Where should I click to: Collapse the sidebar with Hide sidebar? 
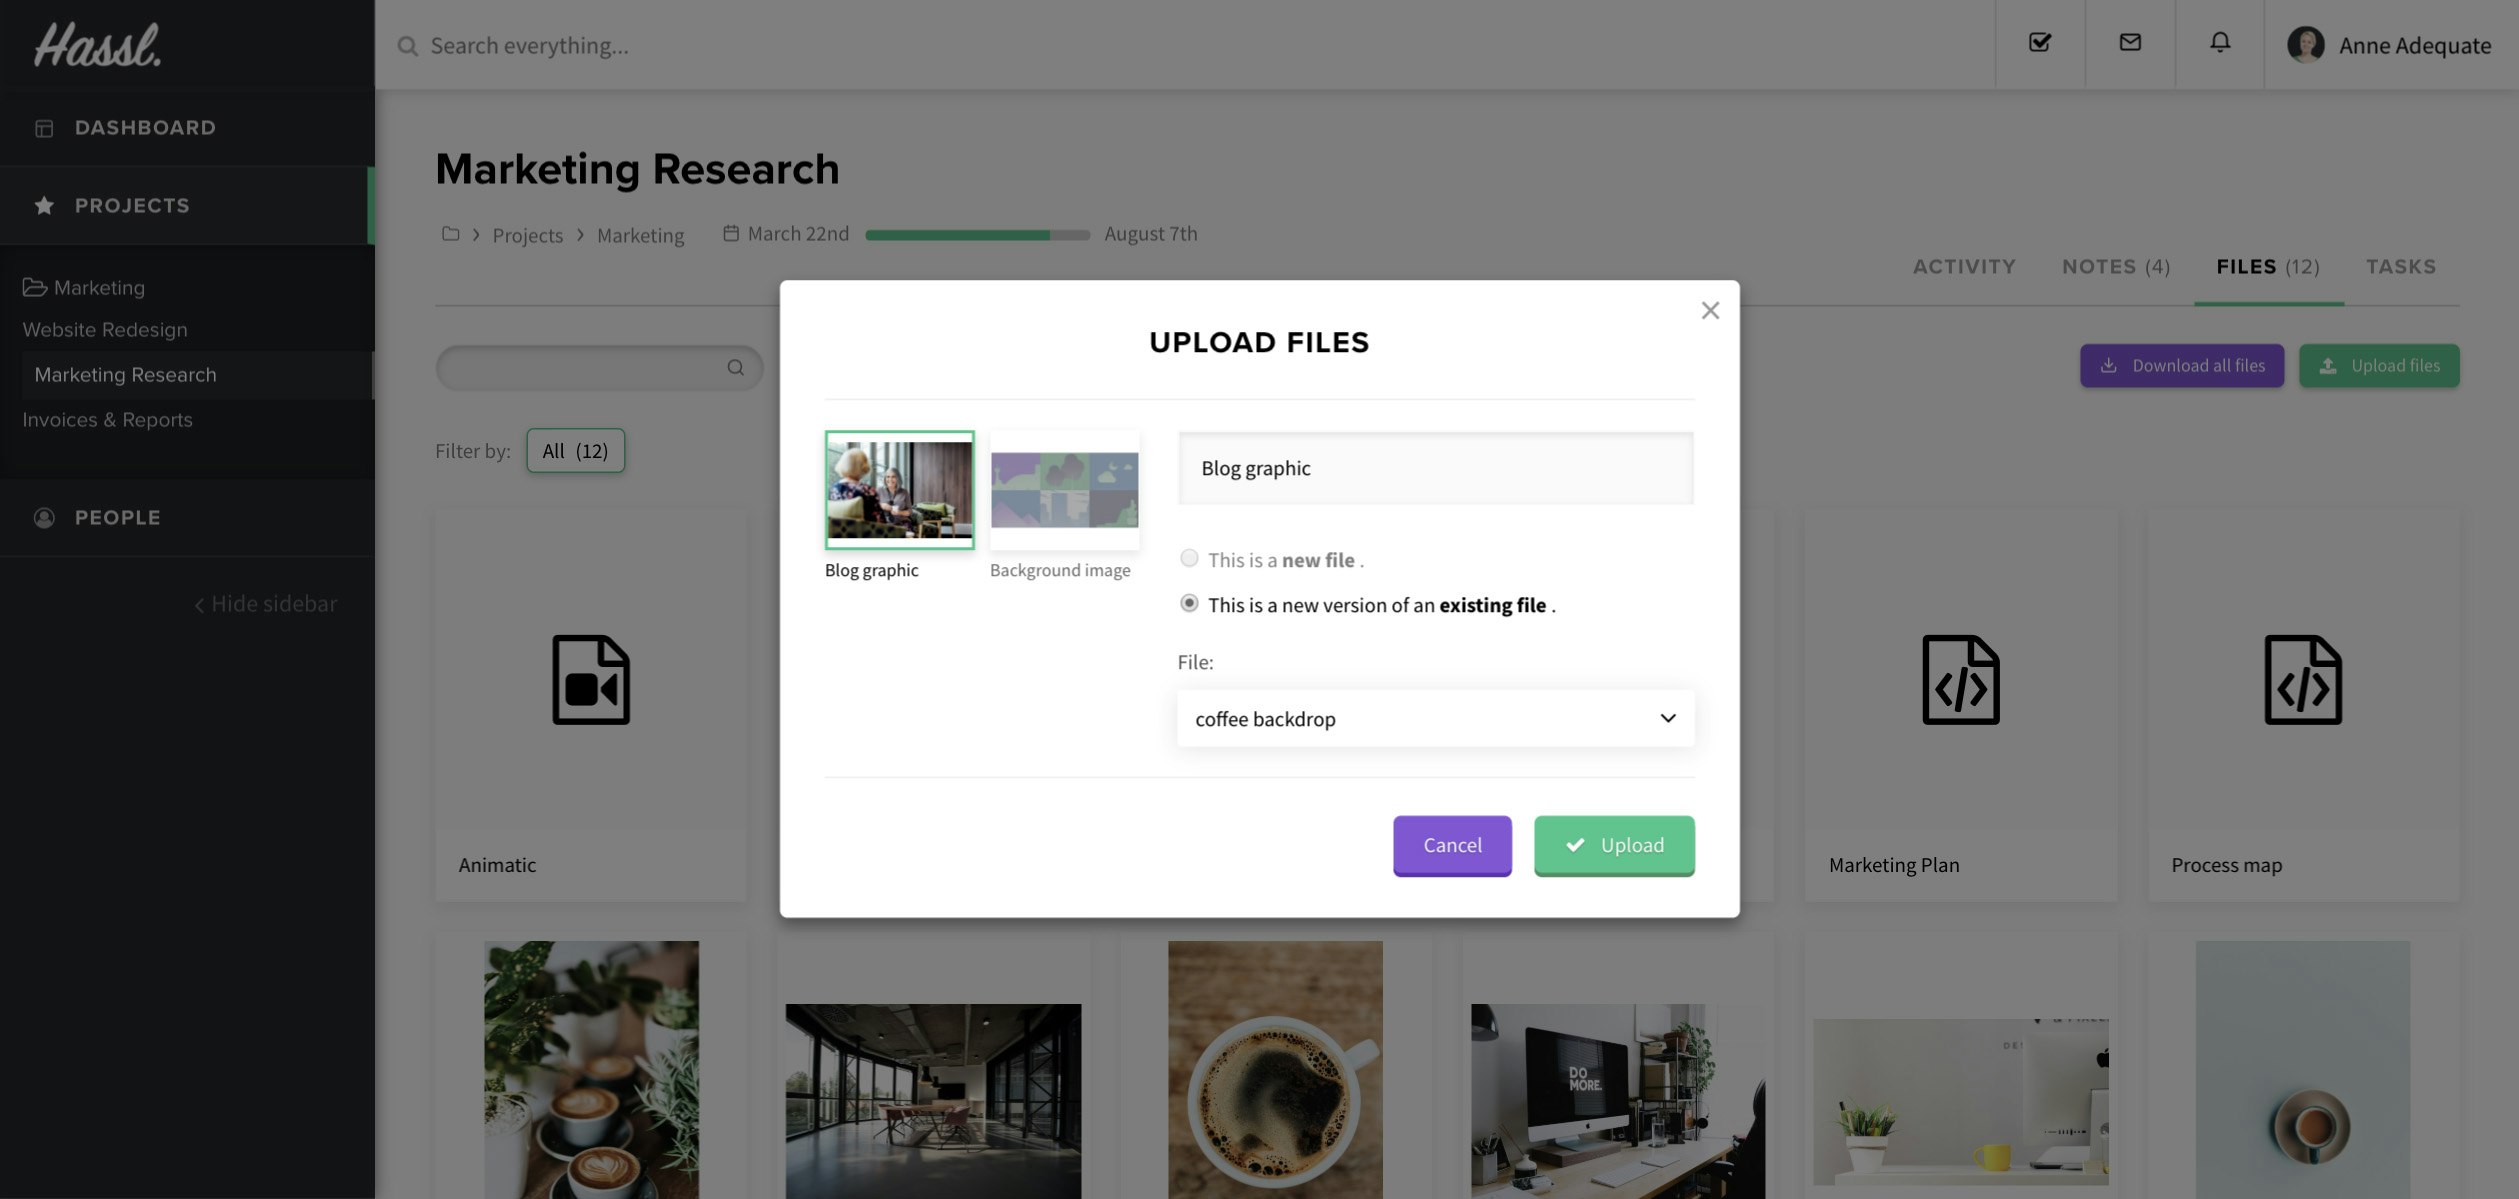(265, 604)
